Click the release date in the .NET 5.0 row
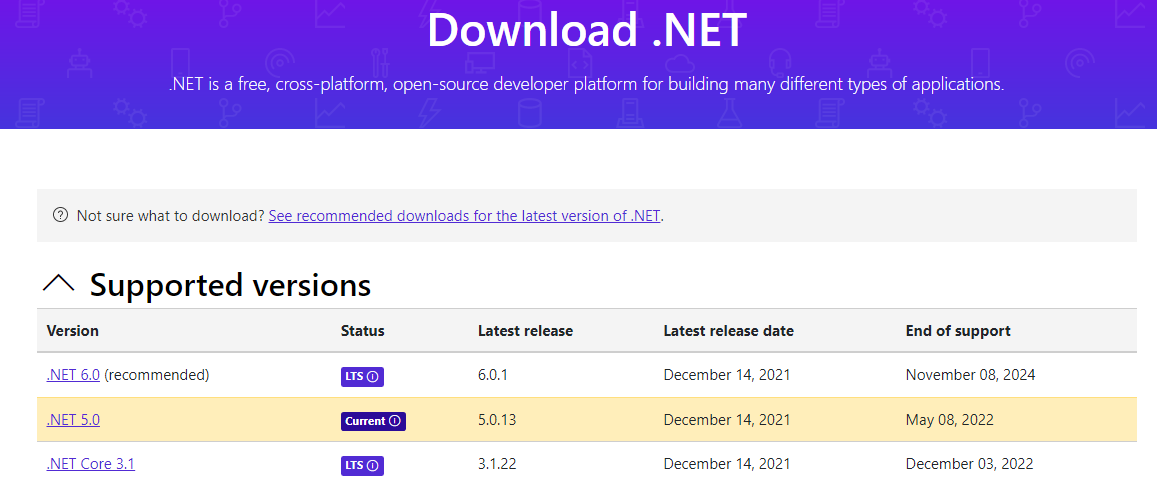Screen dimensions: 1157x492 click(727, 420)
